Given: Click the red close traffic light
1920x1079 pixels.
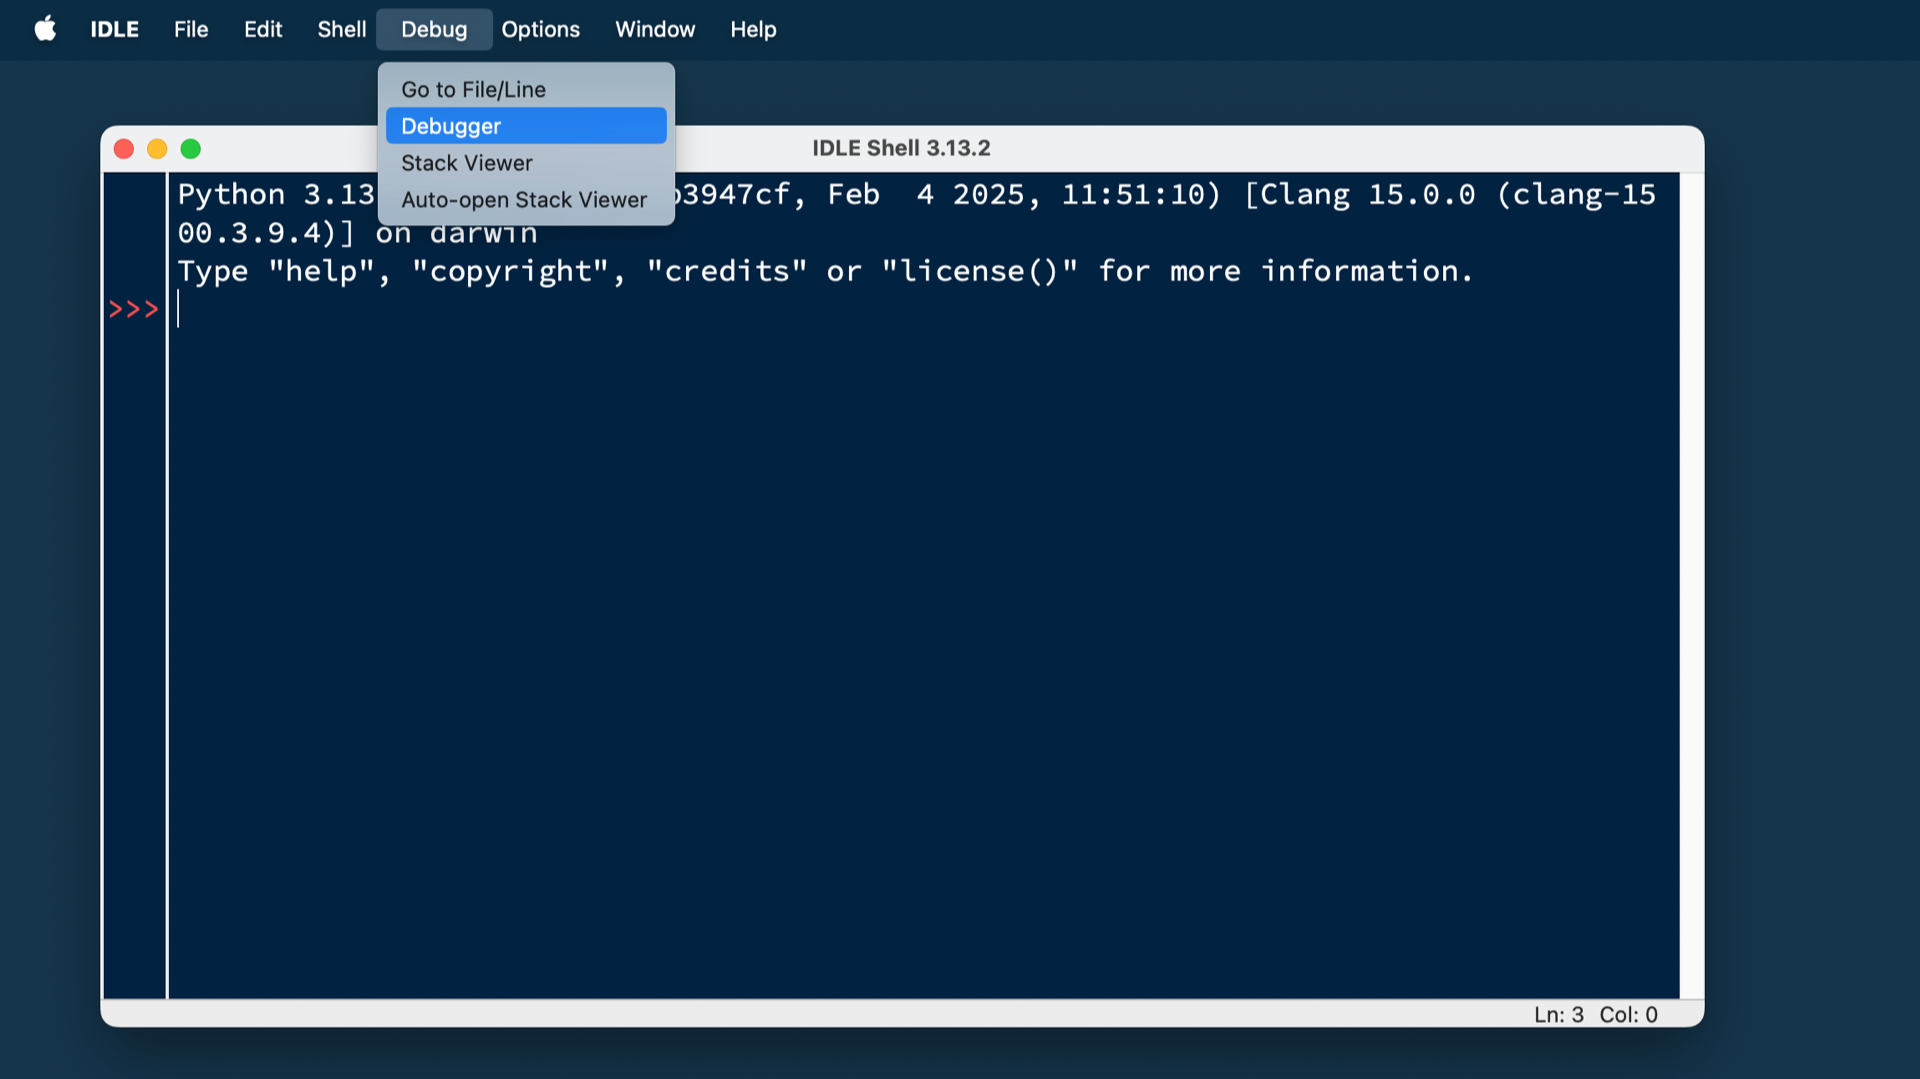Looking at the screenshot, I should (x=124, y=148).
